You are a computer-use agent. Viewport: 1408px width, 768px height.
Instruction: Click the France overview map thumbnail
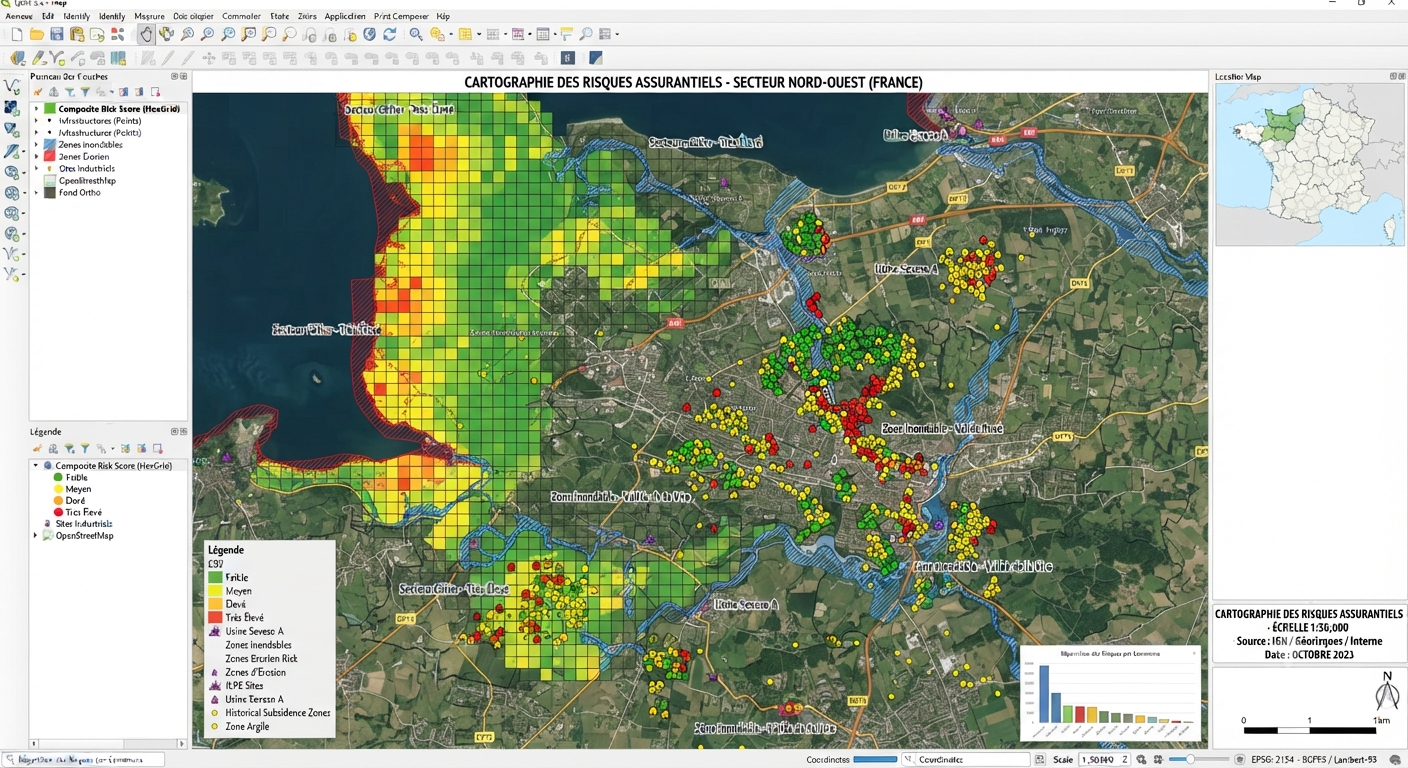pyautogui.click(x=1309, y=164)
